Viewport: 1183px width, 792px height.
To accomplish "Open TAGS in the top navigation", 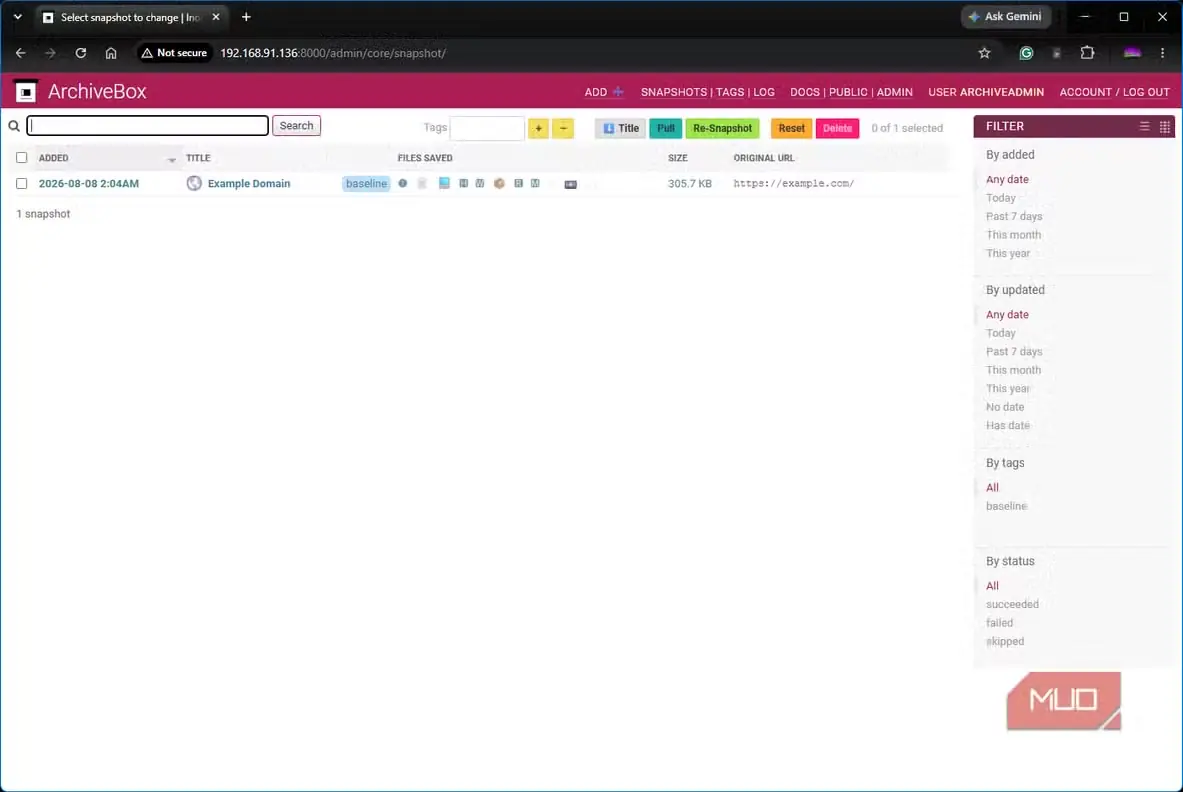I will point(730,92).
